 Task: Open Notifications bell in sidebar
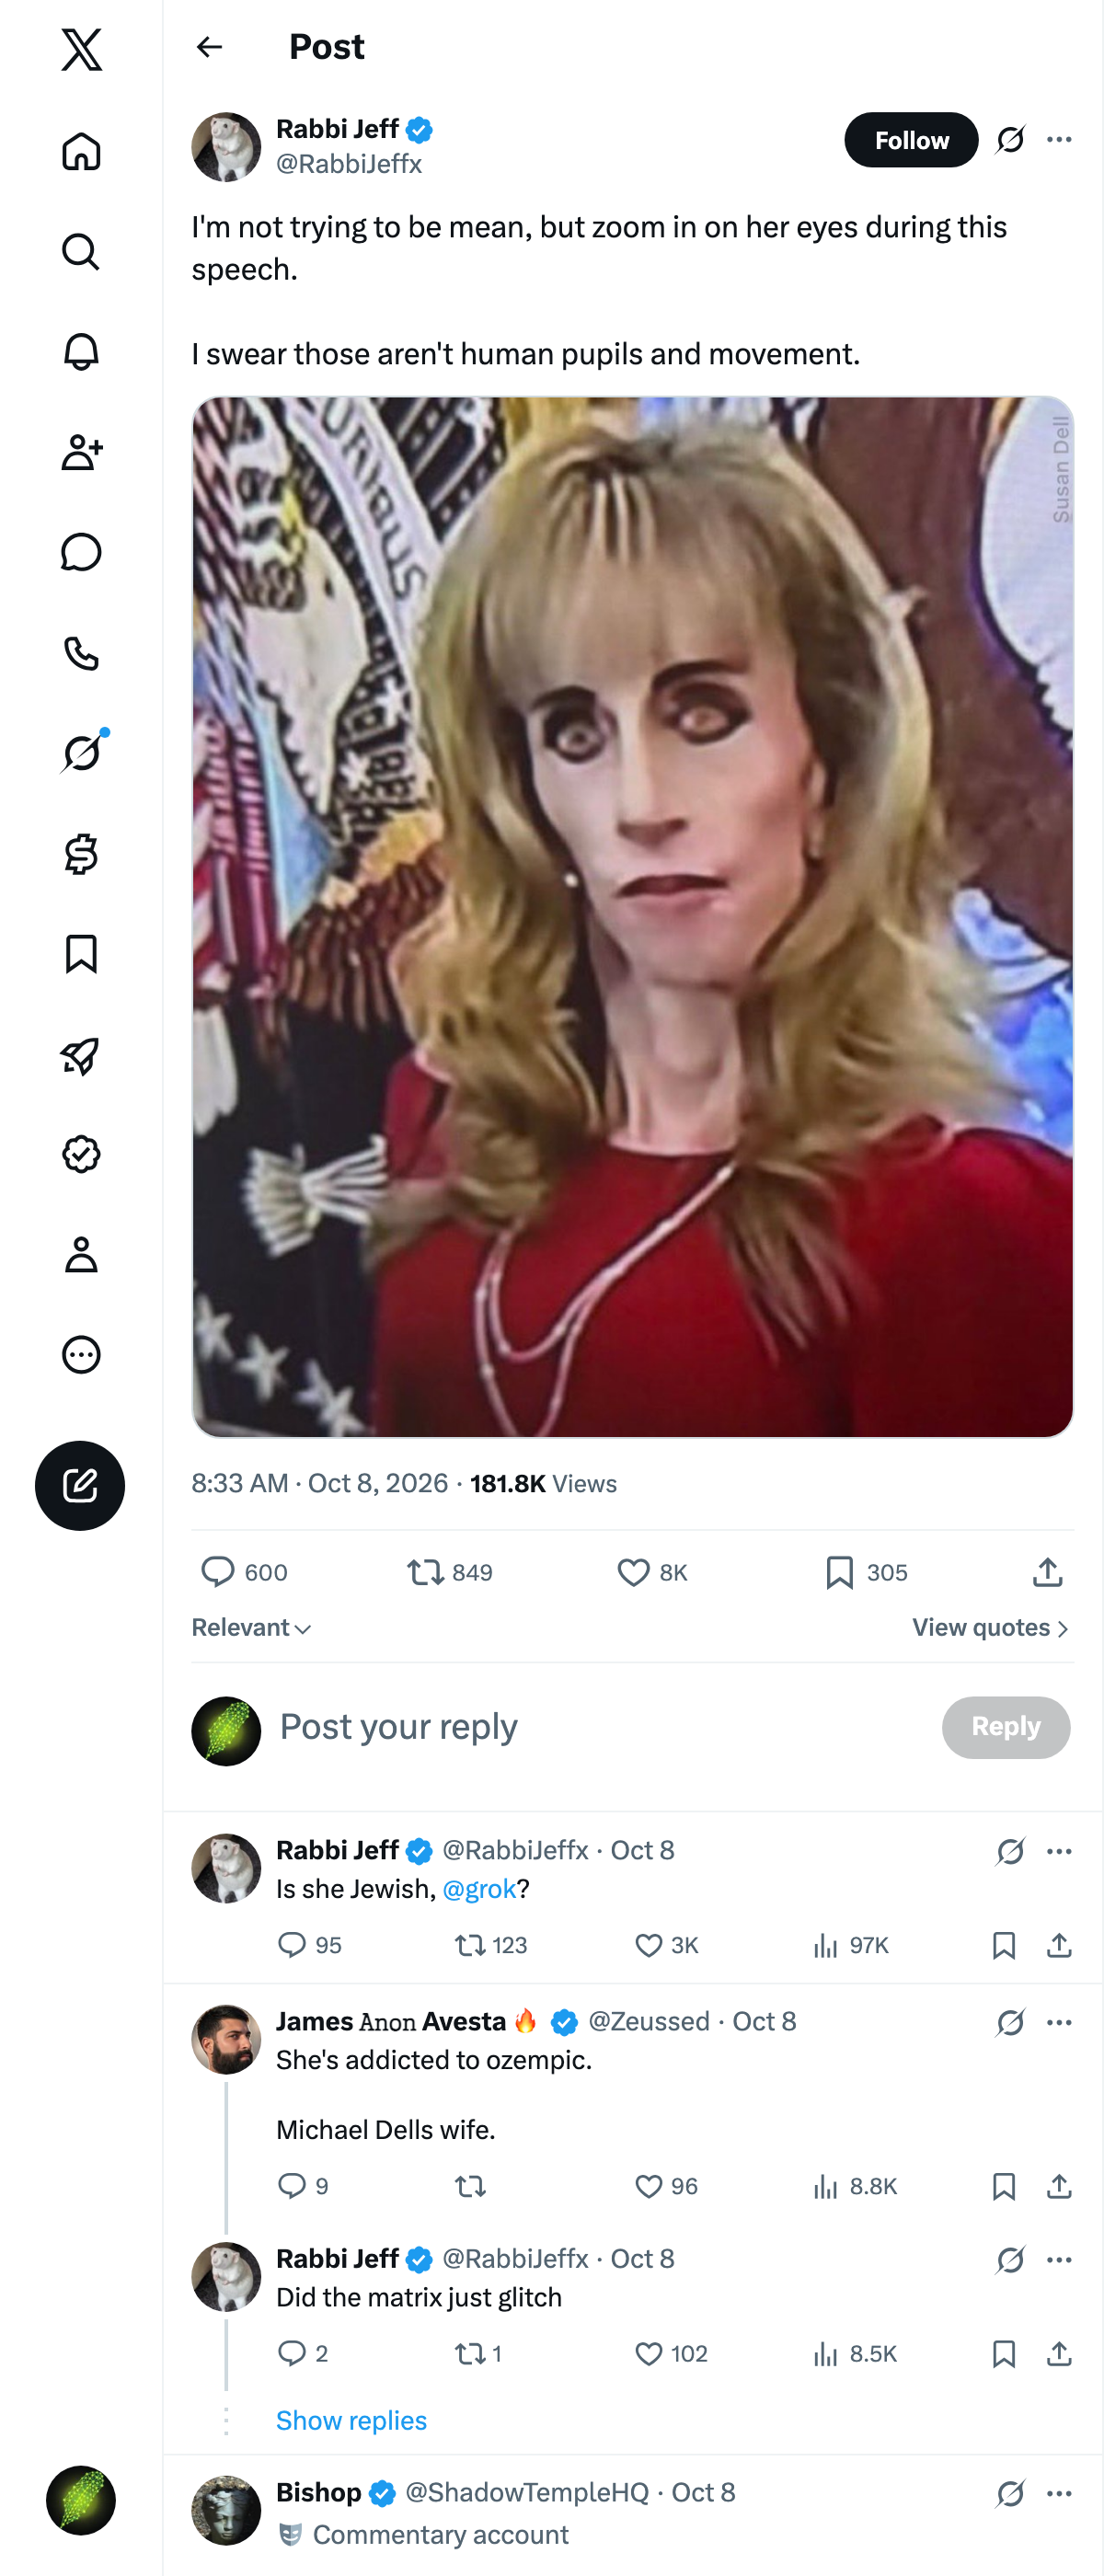(81, 352)
